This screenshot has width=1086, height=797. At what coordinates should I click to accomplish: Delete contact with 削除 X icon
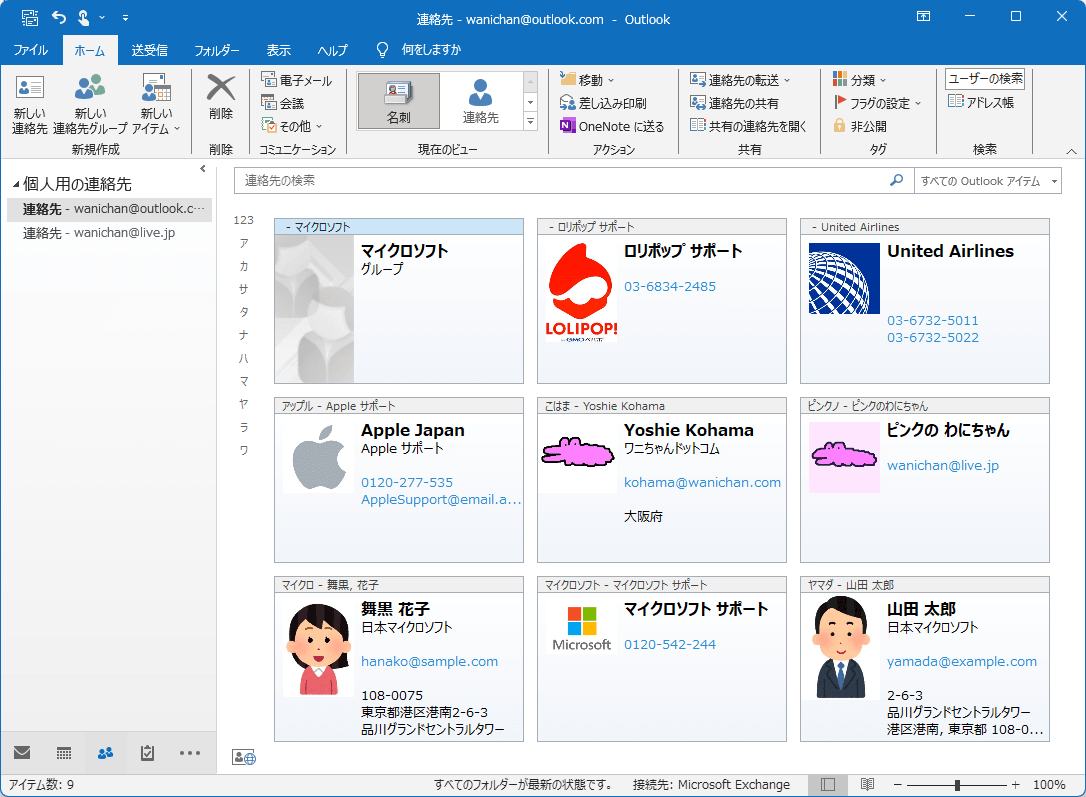(221, 88)
